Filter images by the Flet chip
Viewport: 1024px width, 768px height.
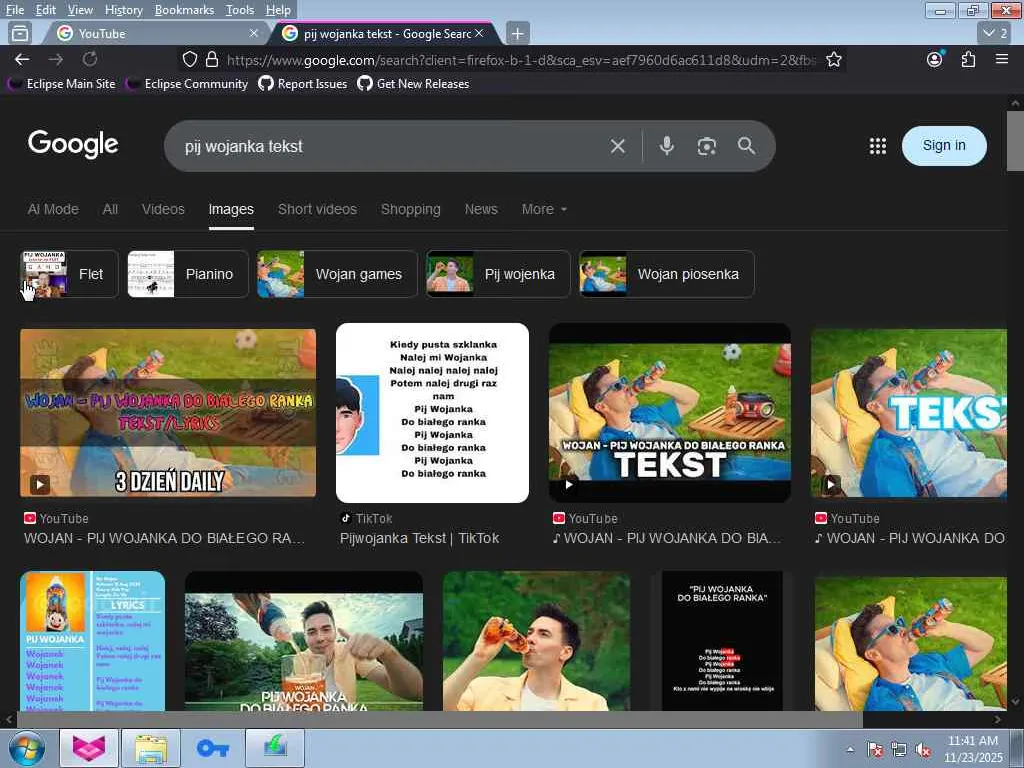click(x=69, y=274)
